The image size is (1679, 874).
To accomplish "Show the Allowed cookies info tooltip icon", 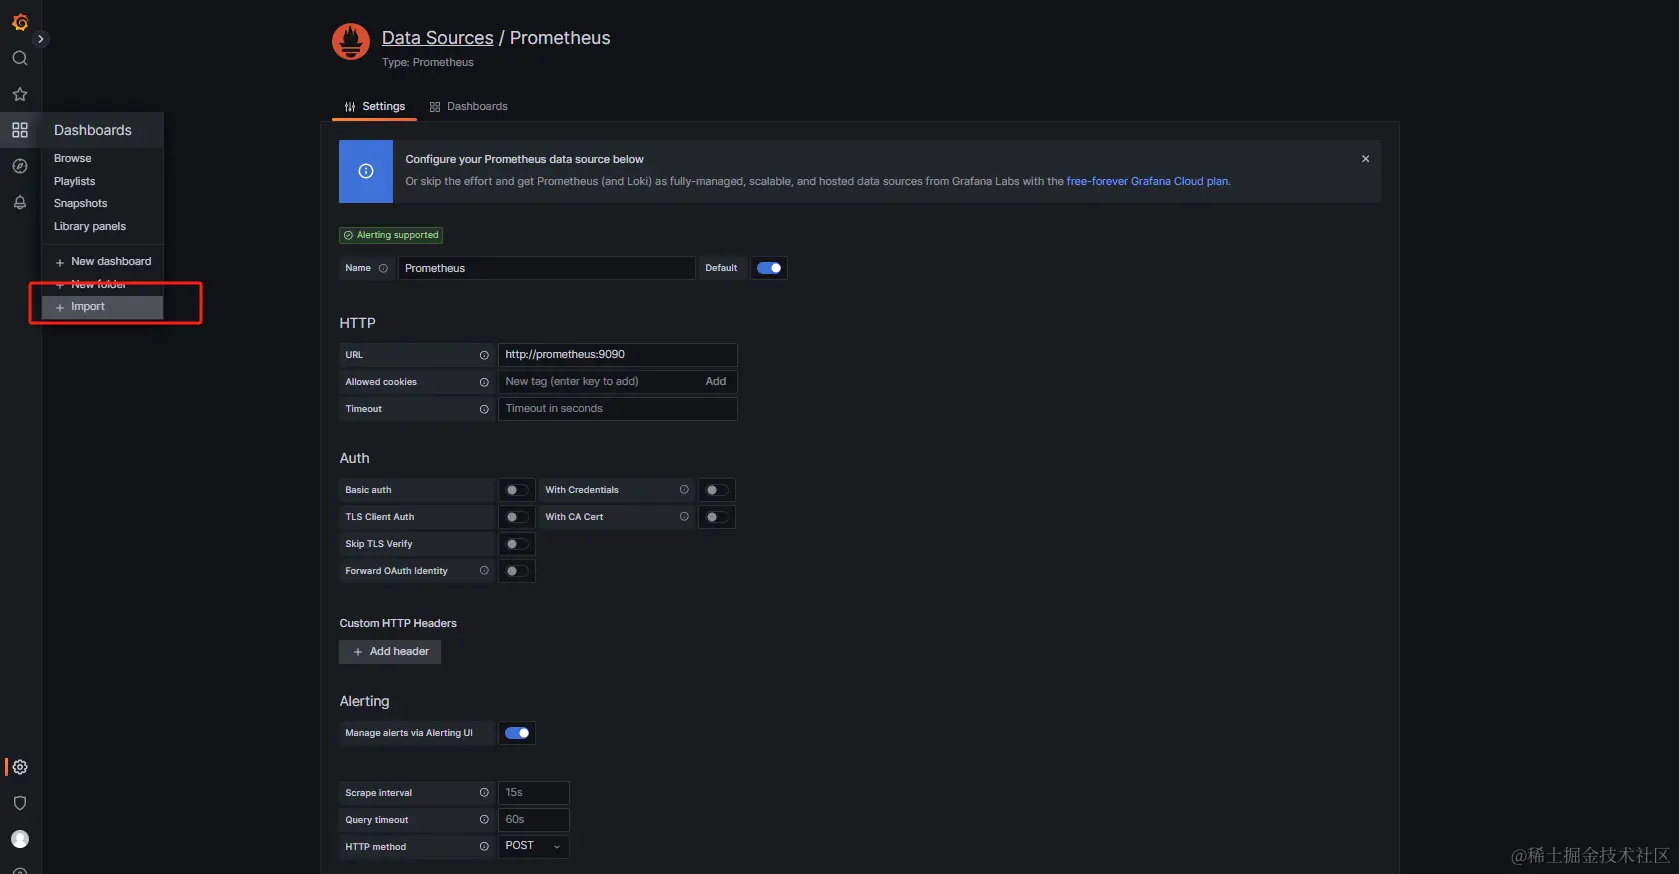I will (x=484, y=382).
